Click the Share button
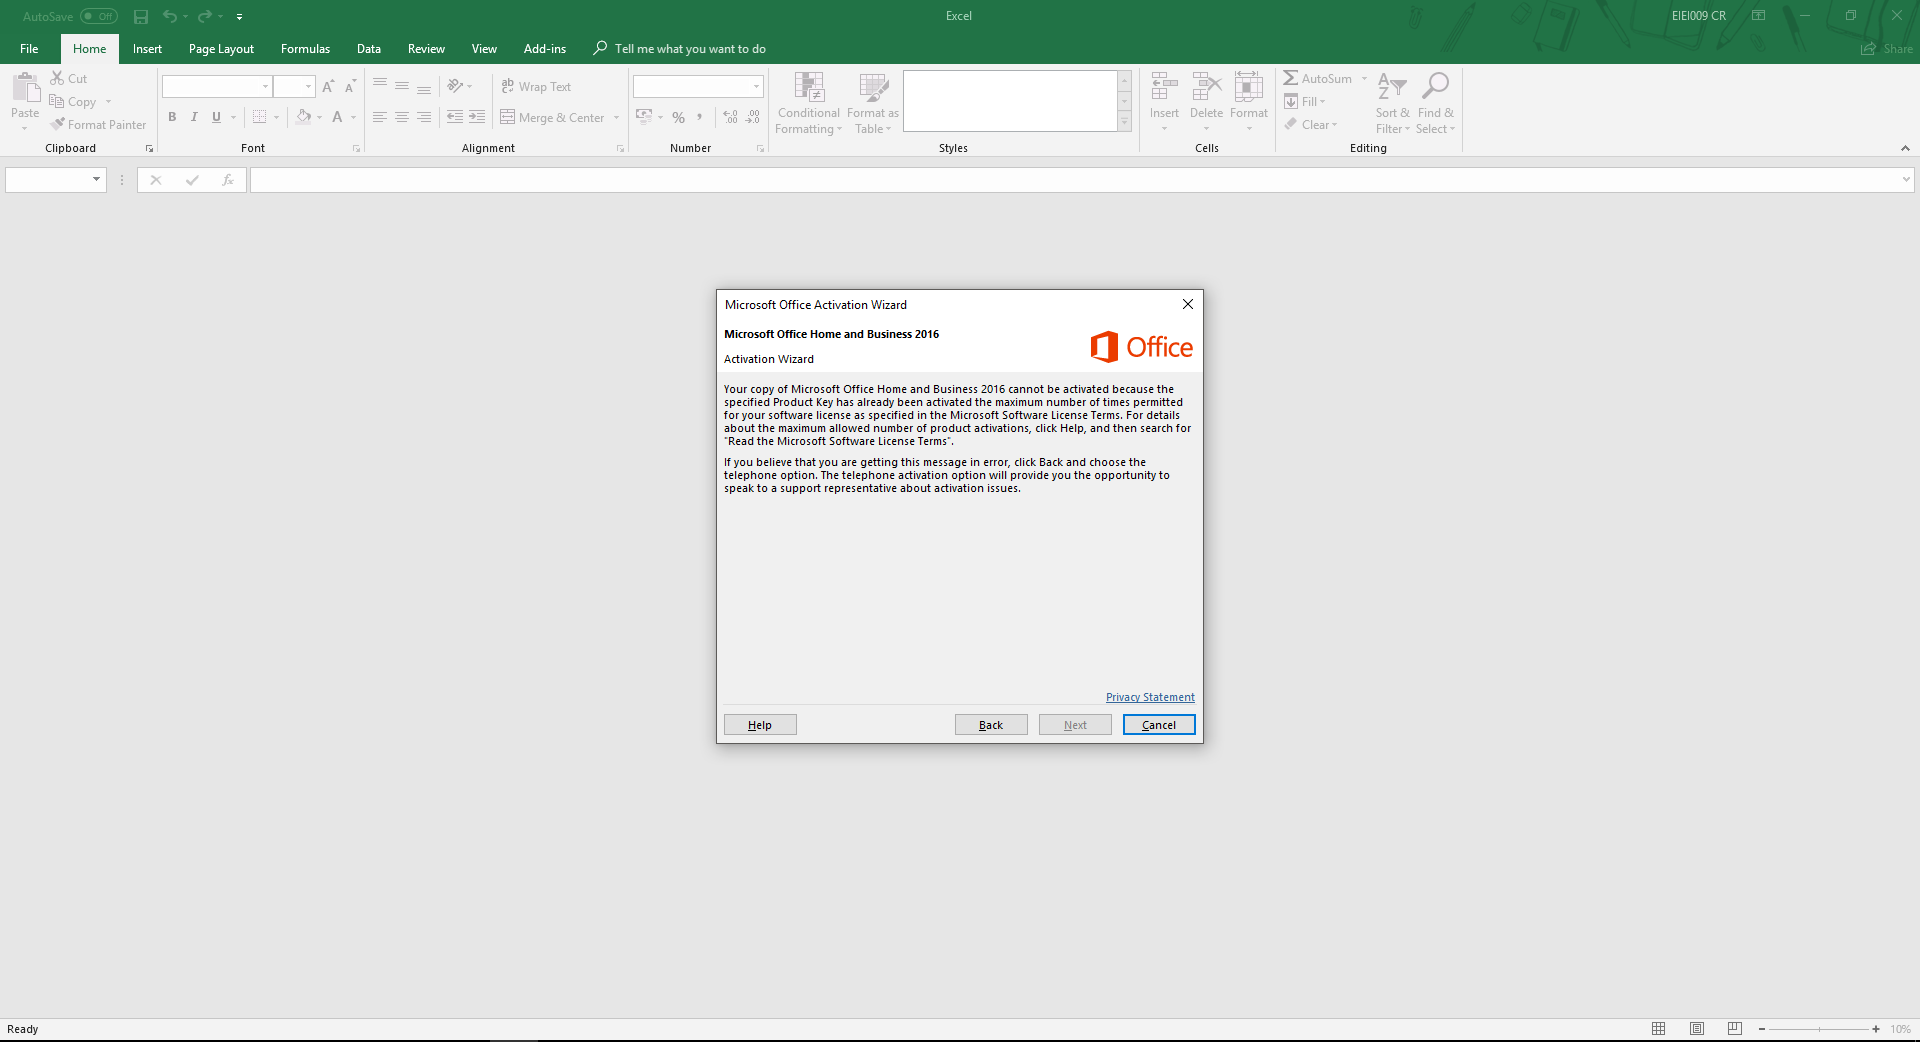The height and width of the screenshot is (1042, 1920). 1887,48
